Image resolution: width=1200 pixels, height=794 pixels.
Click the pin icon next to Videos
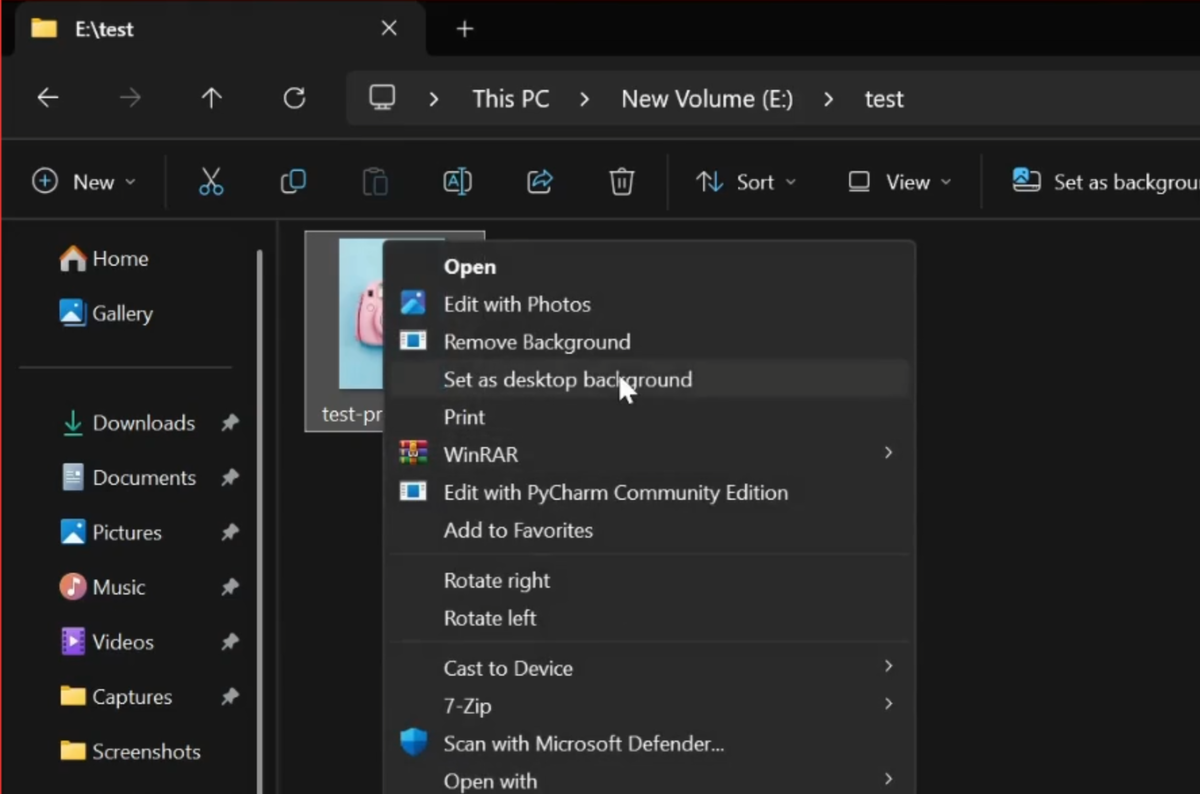[x=230, y=642]
